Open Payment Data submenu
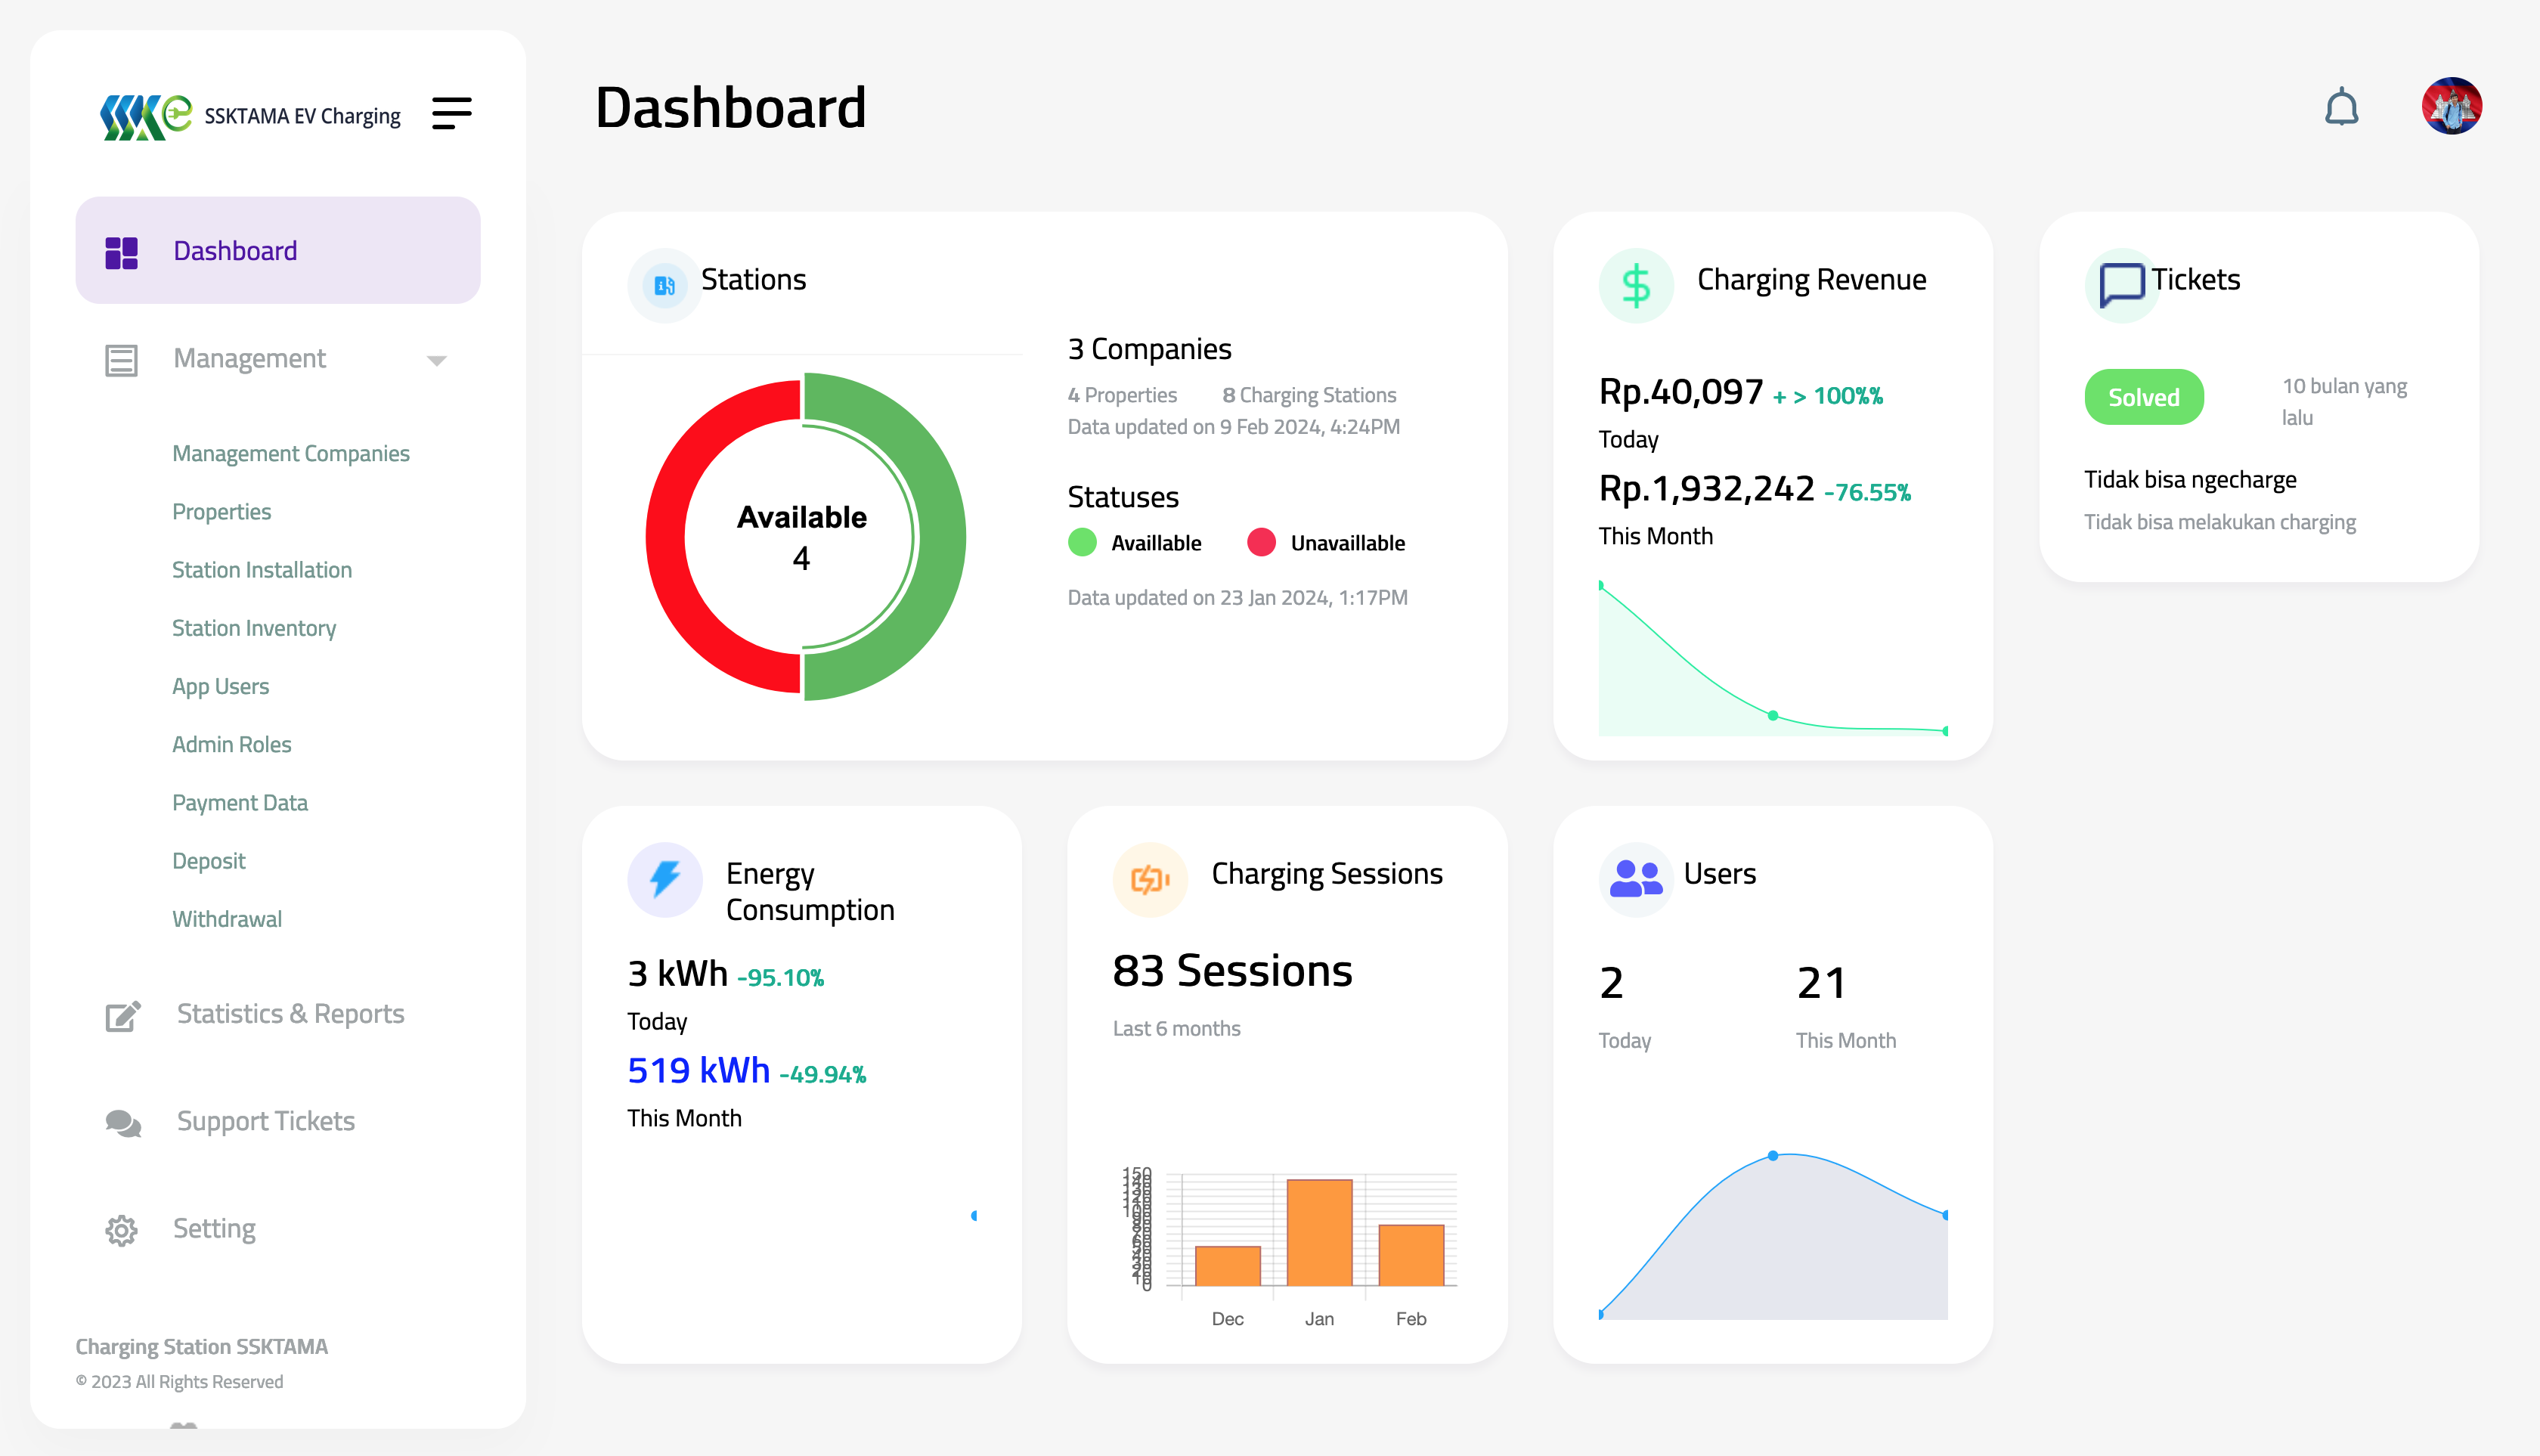The width and height of the screenshot is (2540, 1456). [x=240, y=802]
